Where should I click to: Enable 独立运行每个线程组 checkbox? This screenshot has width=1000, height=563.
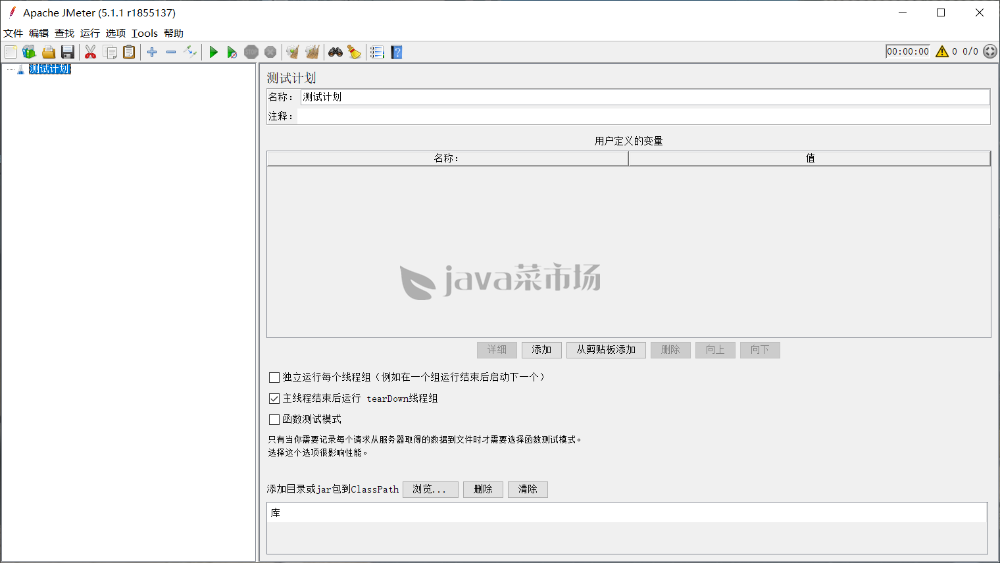(274, 377)
